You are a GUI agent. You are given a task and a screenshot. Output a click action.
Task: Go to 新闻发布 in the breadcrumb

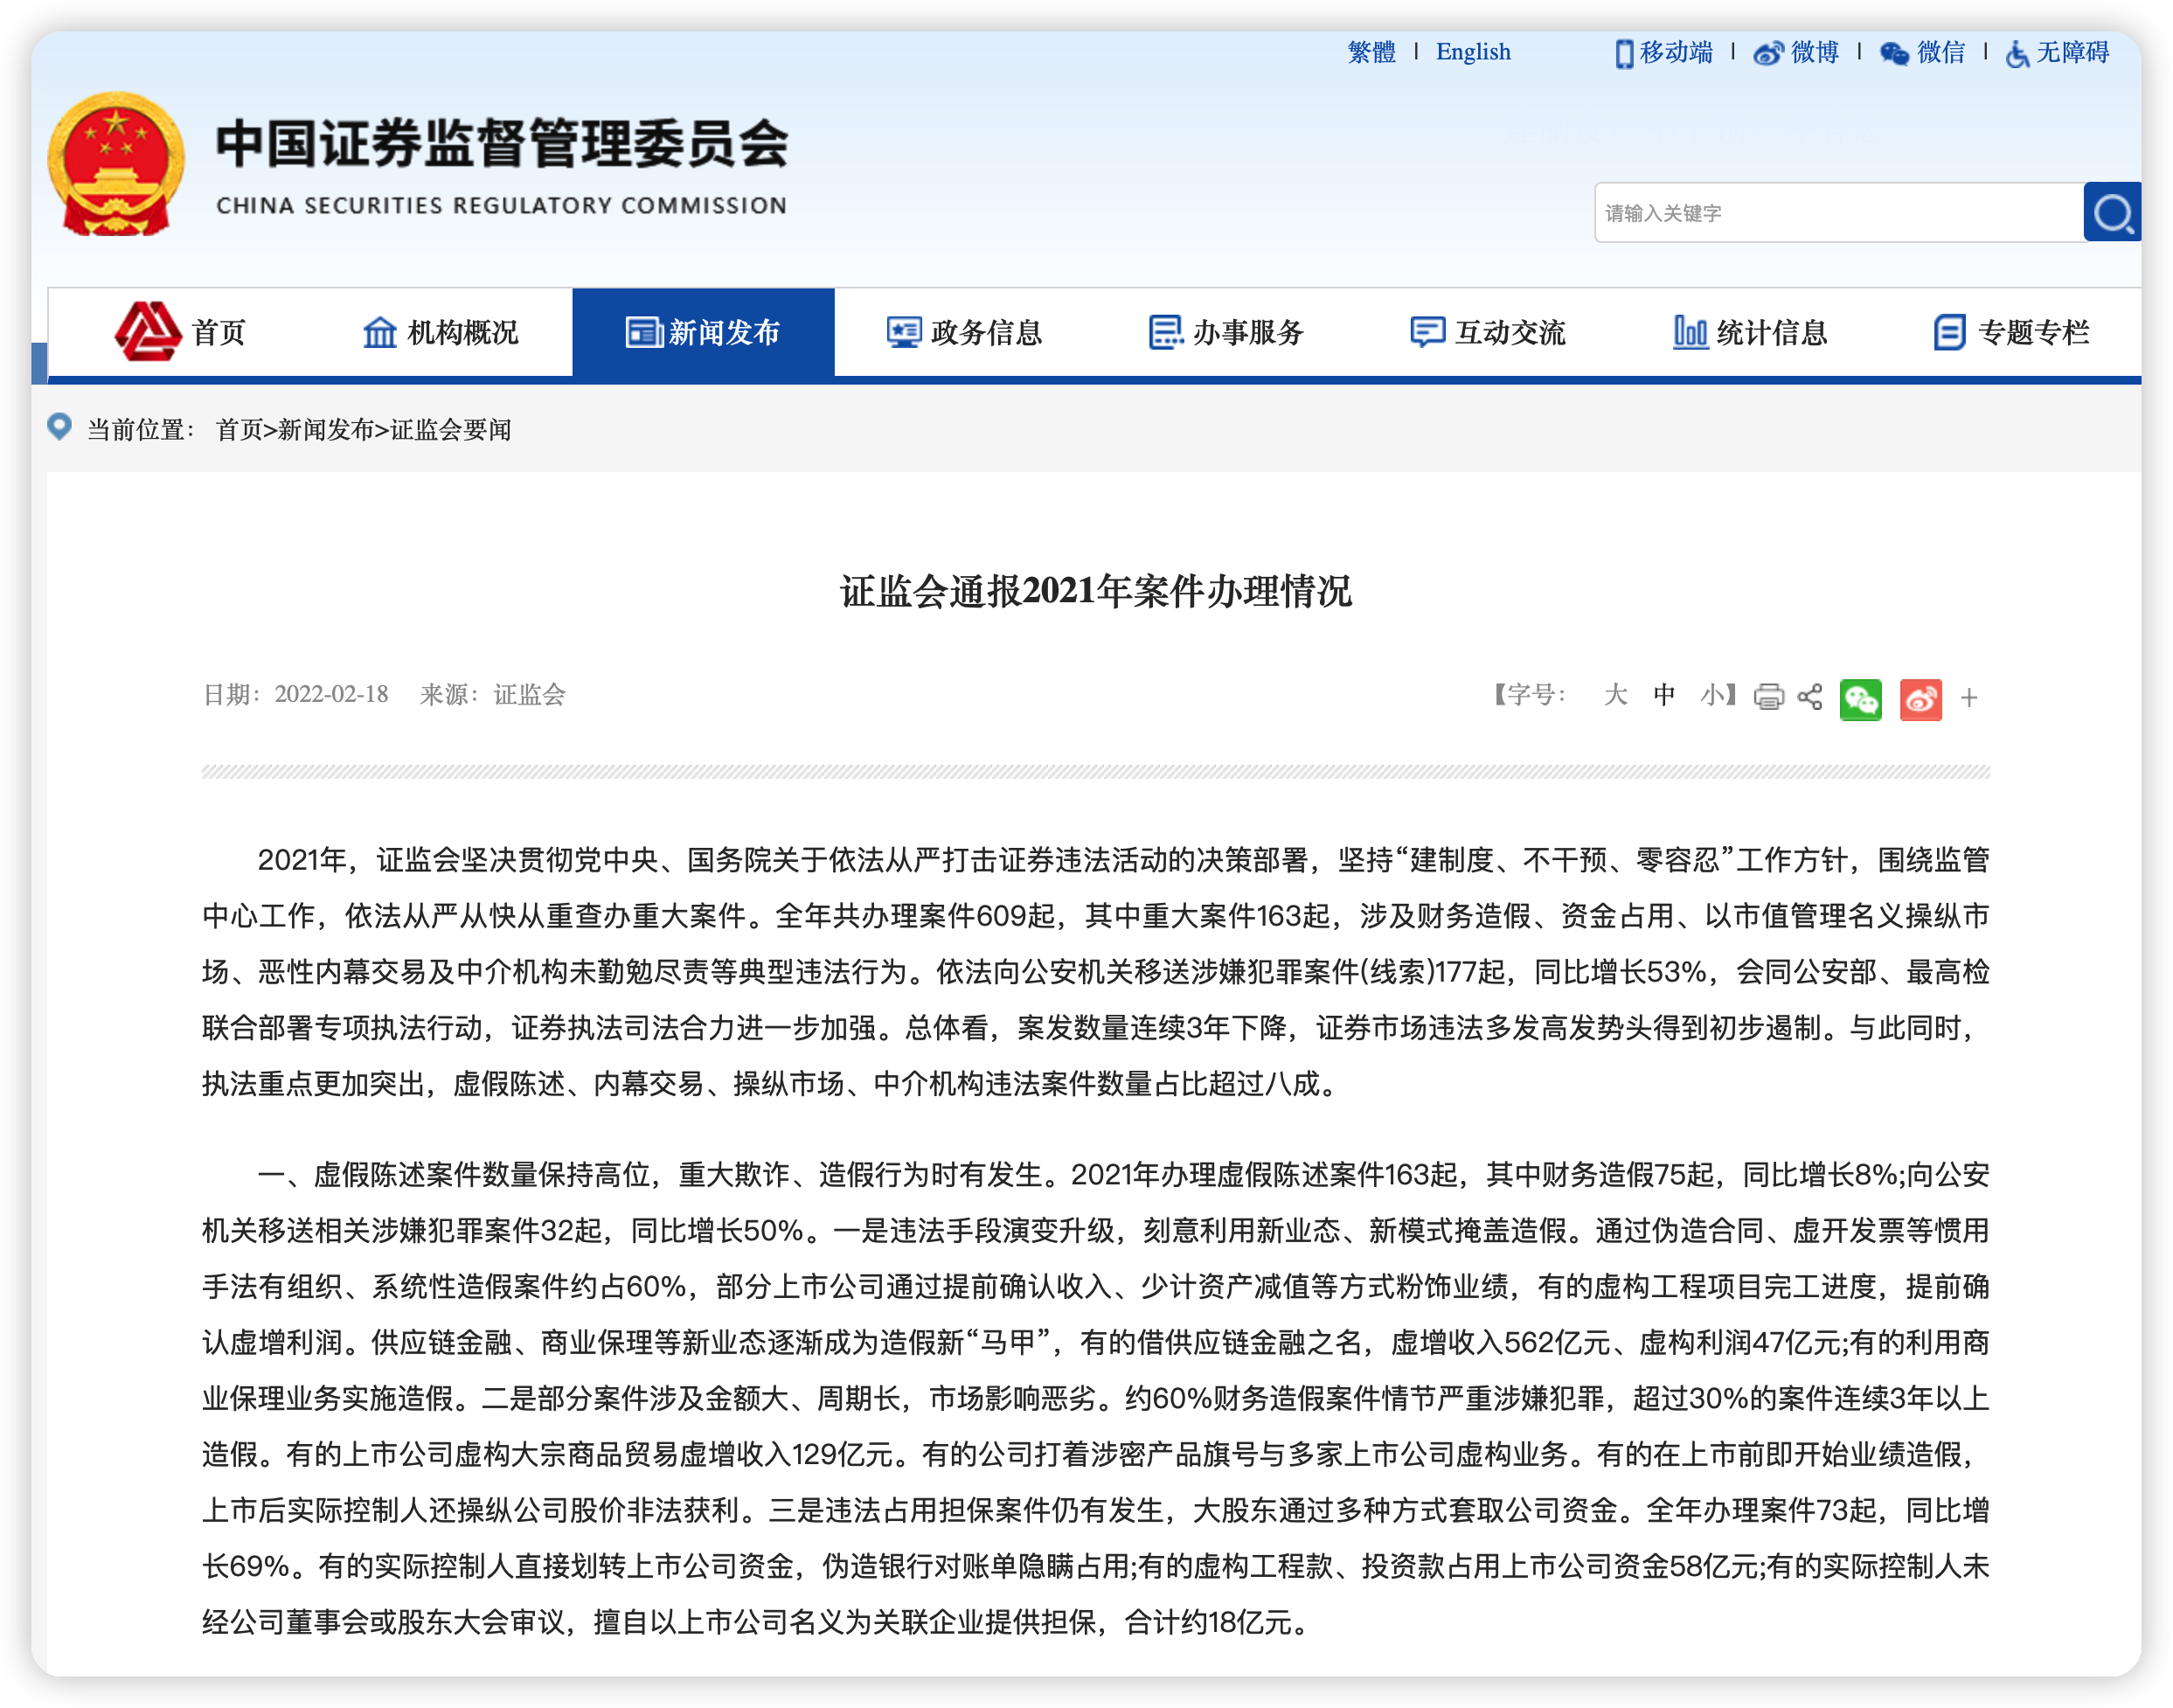326,430
